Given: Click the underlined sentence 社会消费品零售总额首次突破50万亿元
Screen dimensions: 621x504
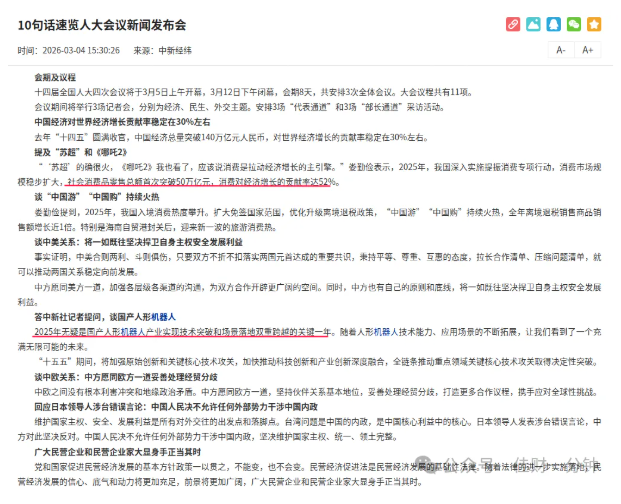Looking at the screenshot, I should tap(140, 182).
